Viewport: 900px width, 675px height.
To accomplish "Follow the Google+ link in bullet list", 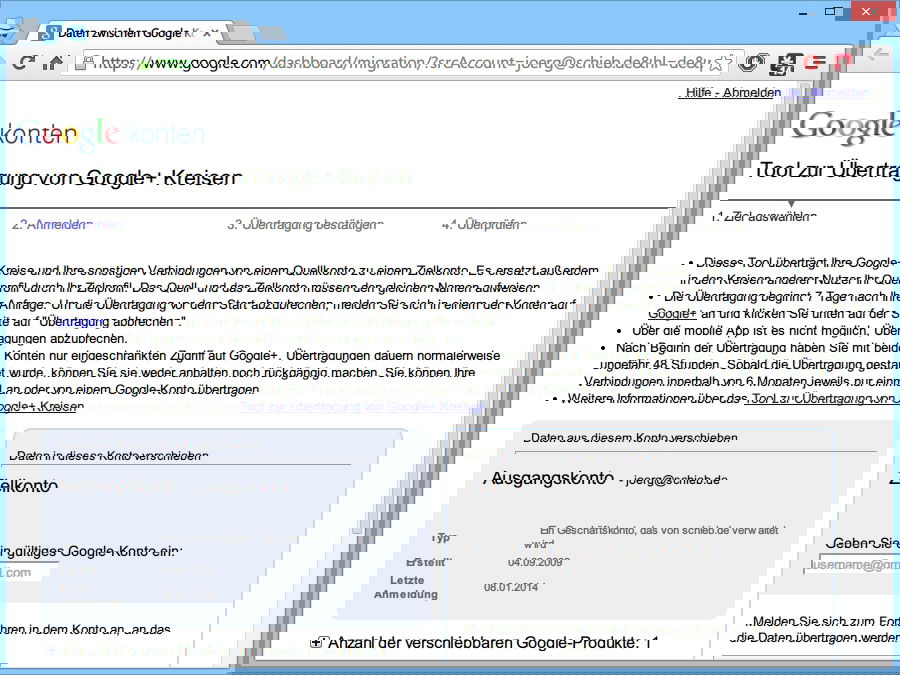I will (672, 314).
